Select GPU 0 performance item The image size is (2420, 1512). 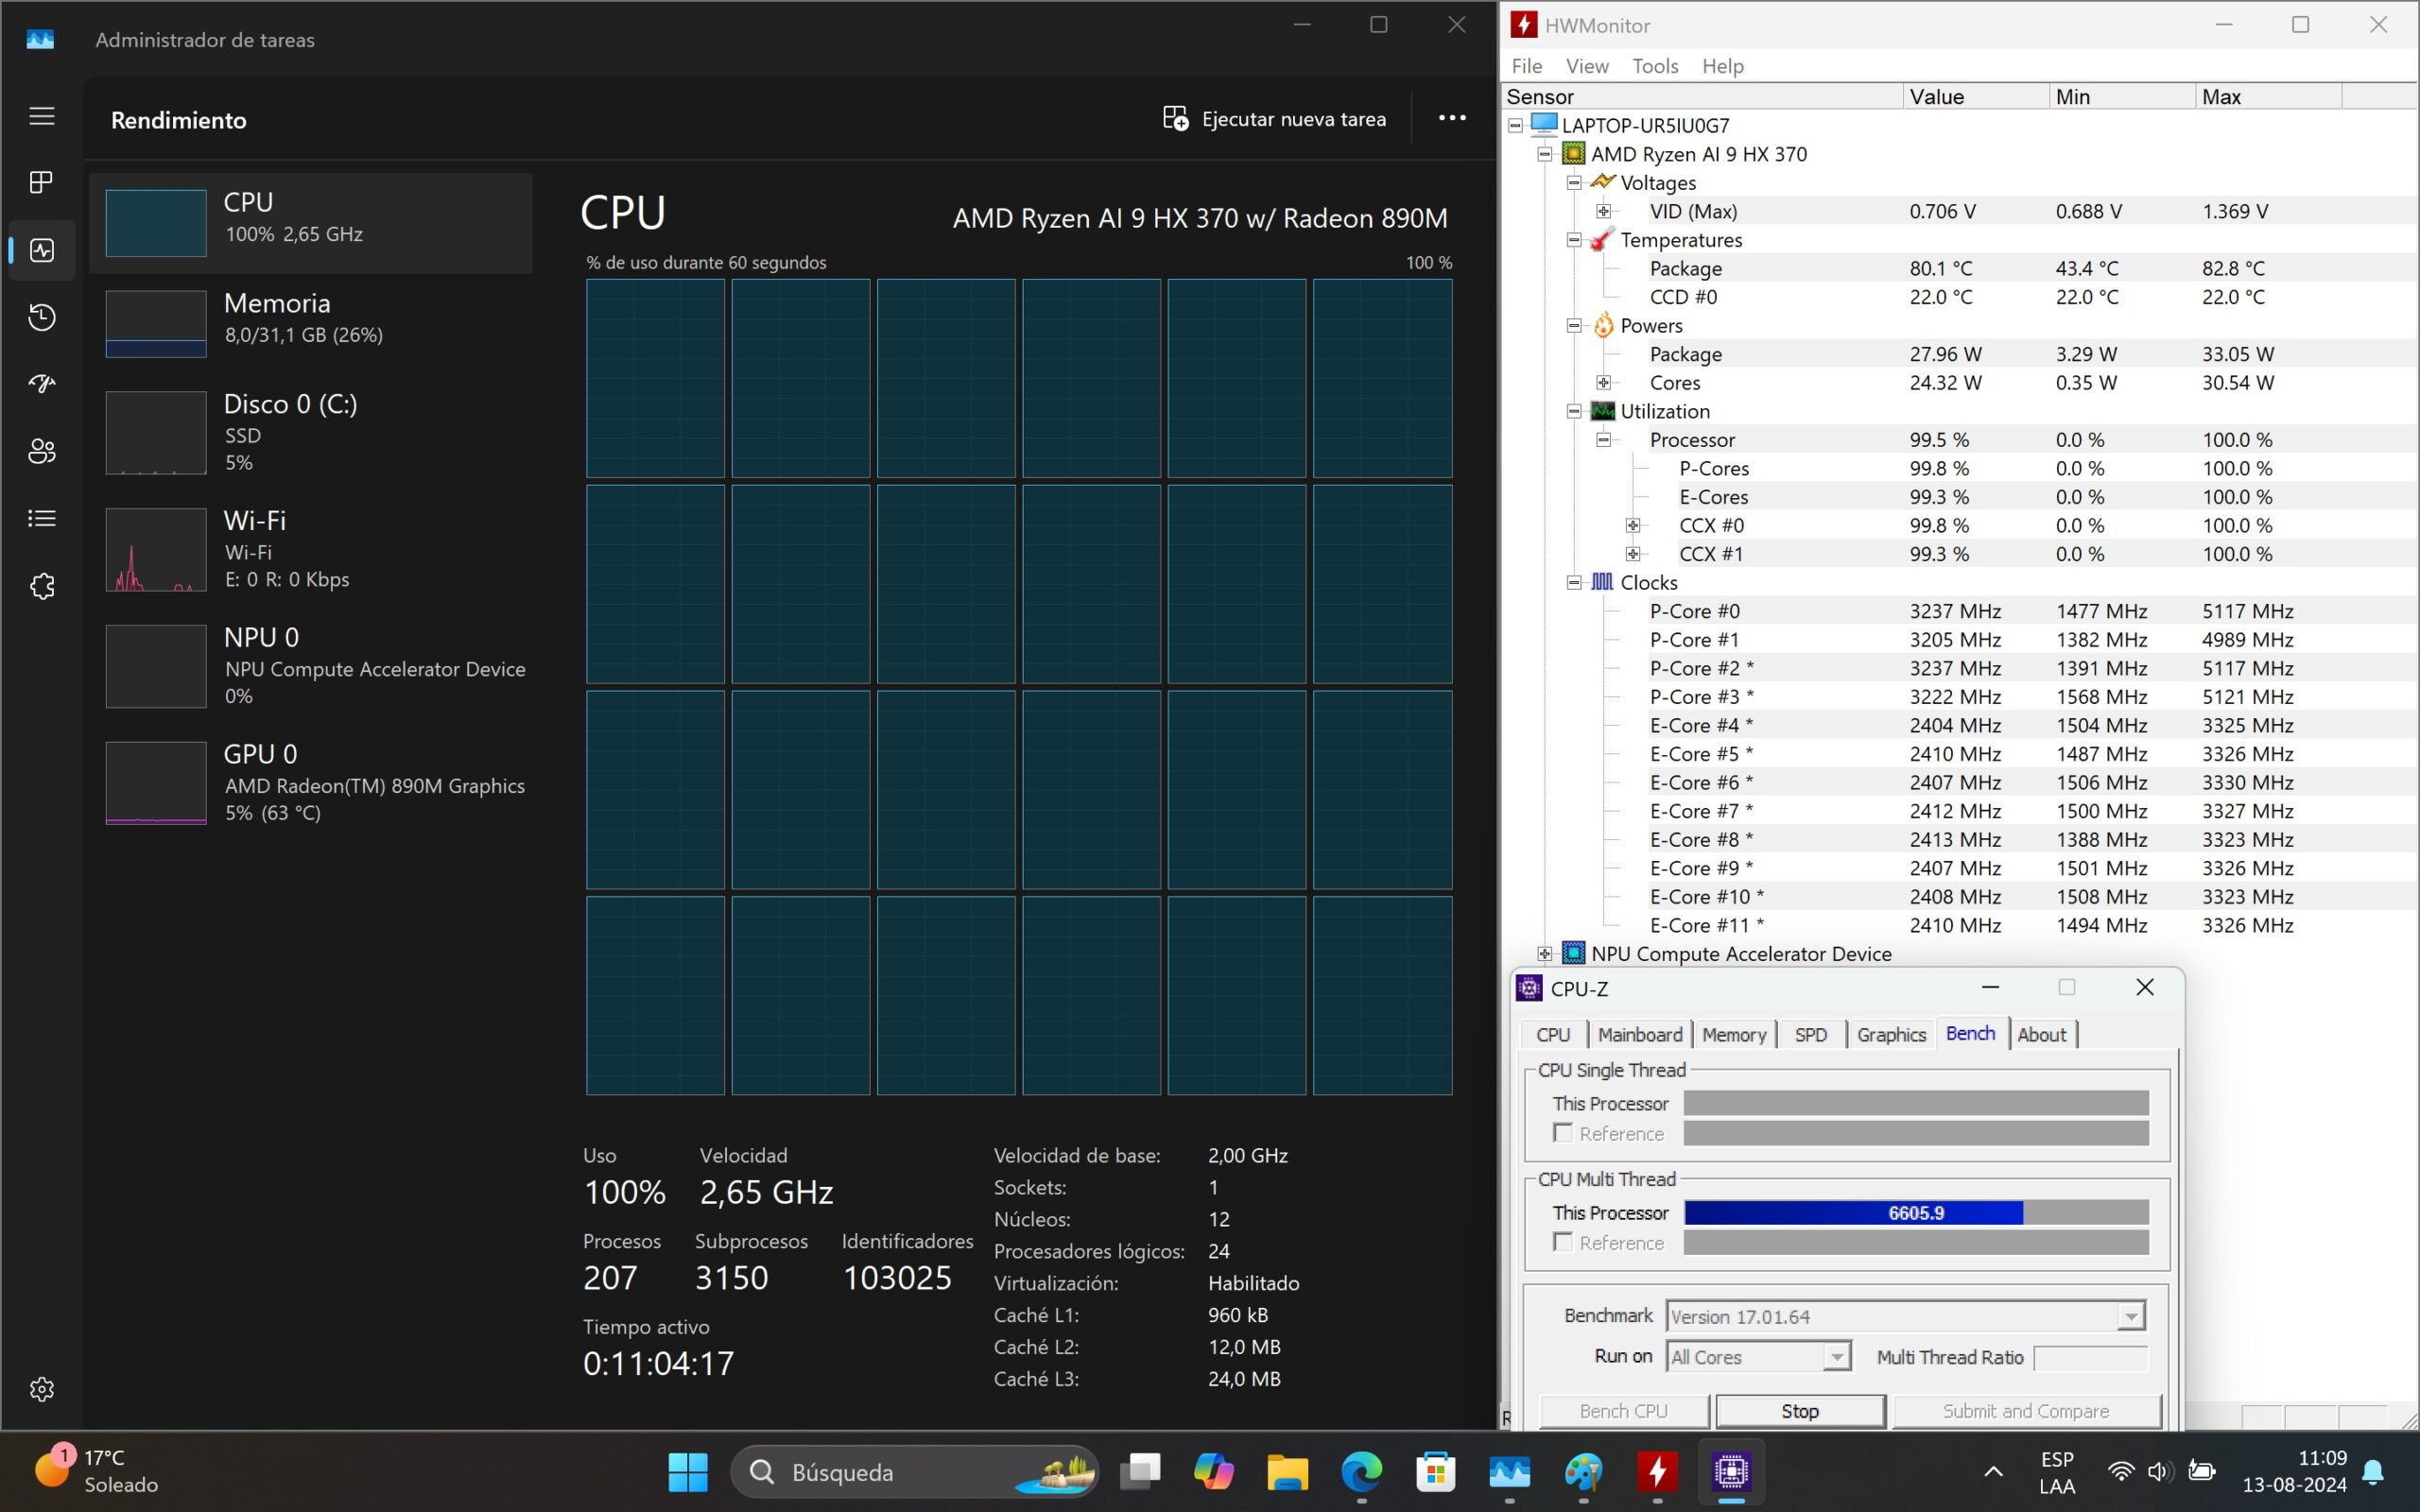pyautogui.click(x=311, y=782)
